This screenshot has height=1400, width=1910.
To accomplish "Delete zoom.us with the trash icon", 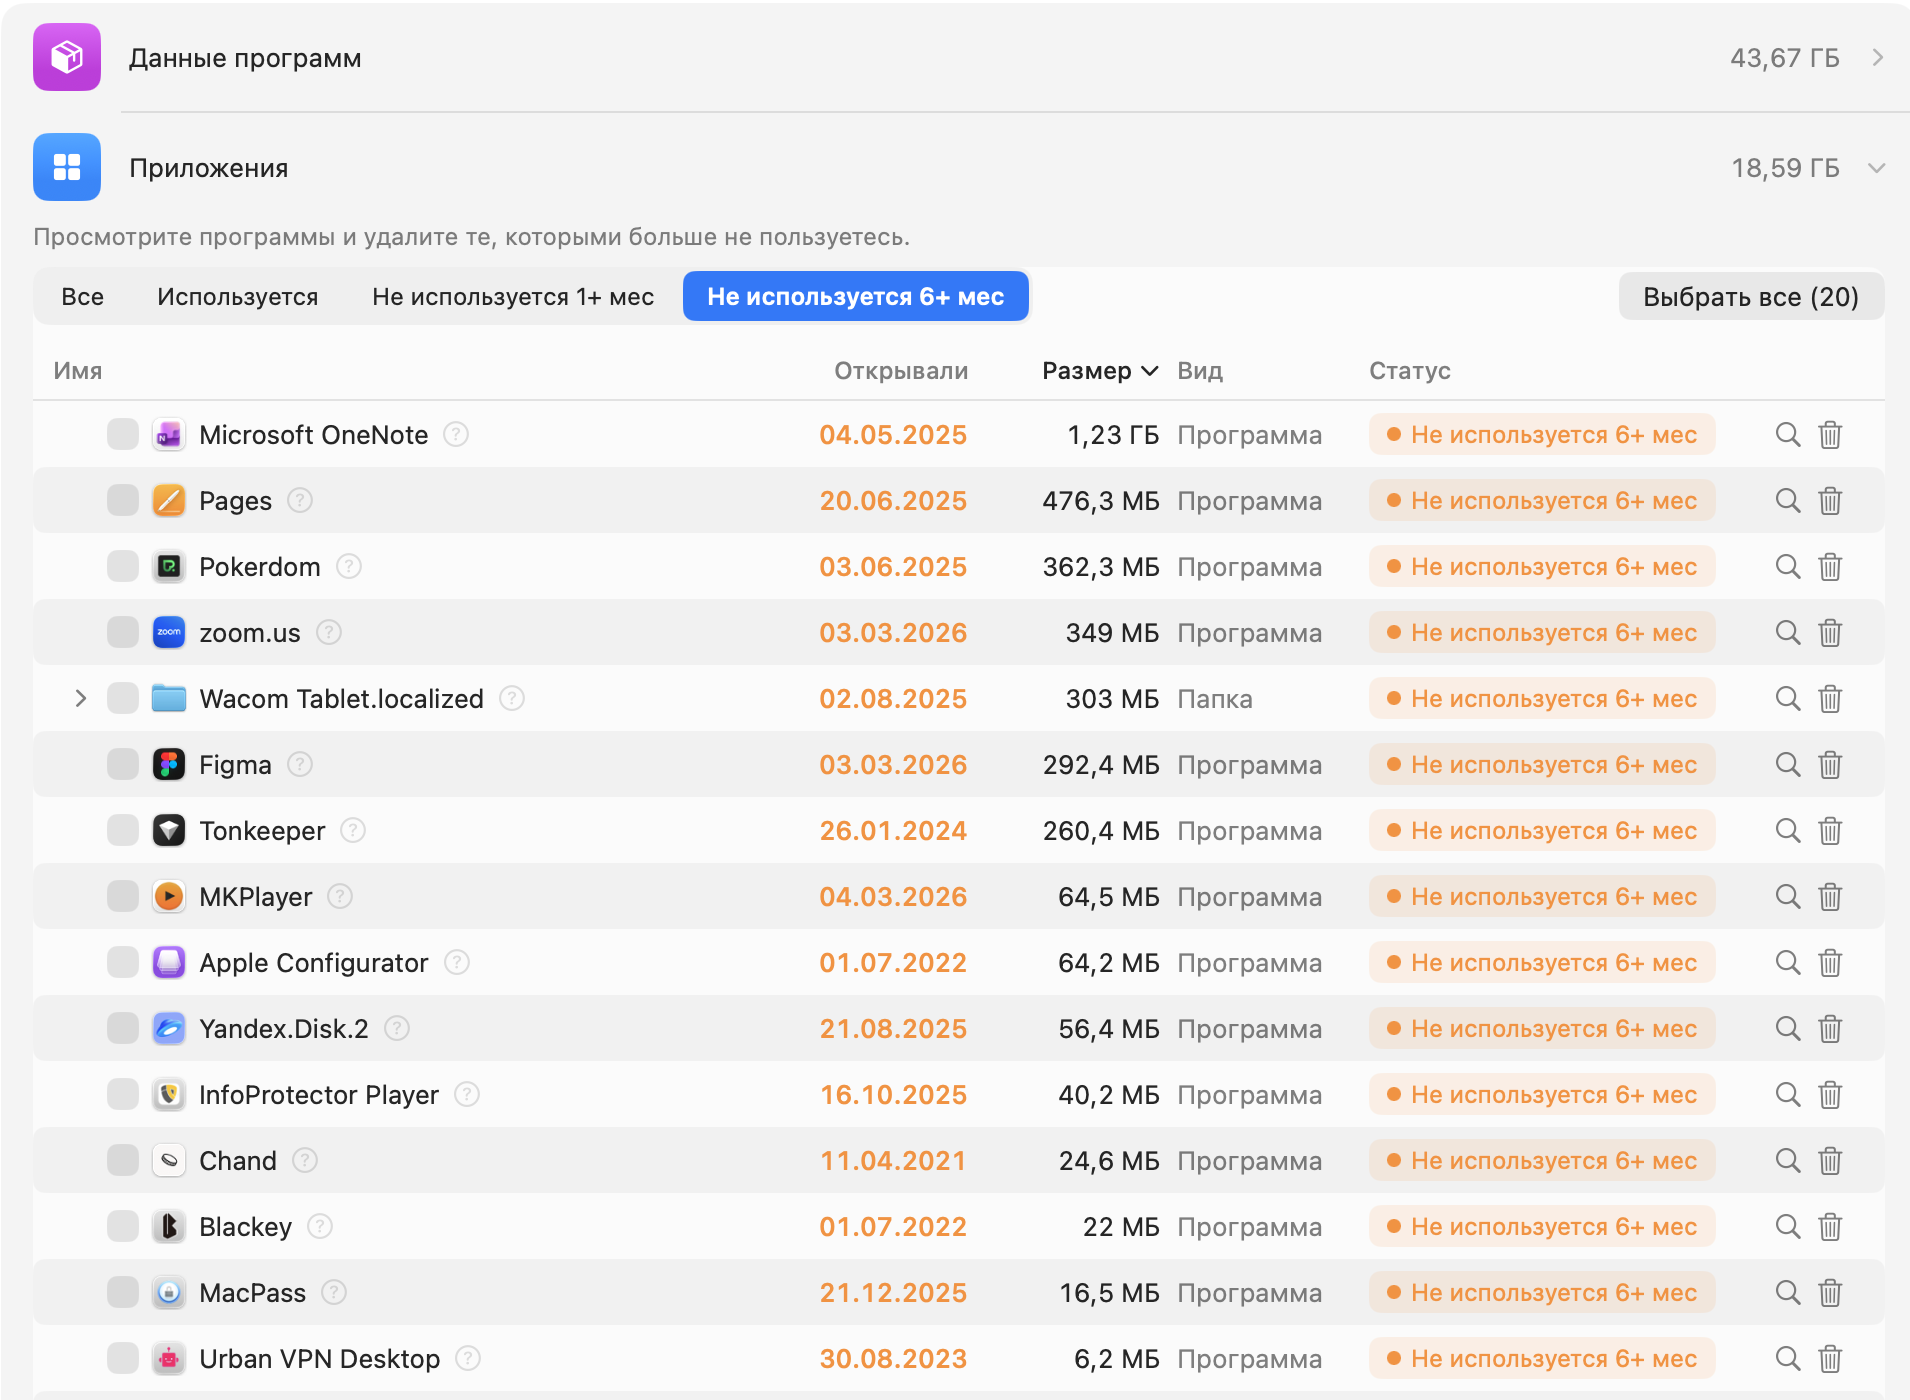I will click(x=1830, y=633).
